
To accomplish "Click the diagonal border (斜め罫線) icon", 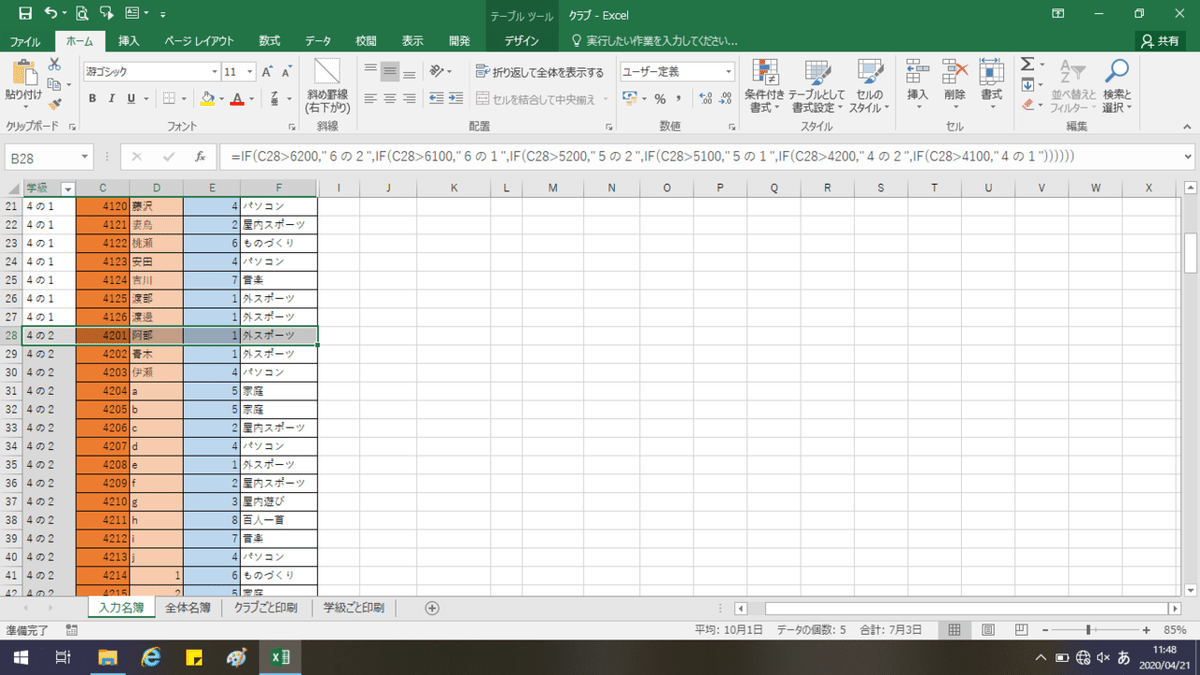I will pyautogui.click(x=327, y=72).
